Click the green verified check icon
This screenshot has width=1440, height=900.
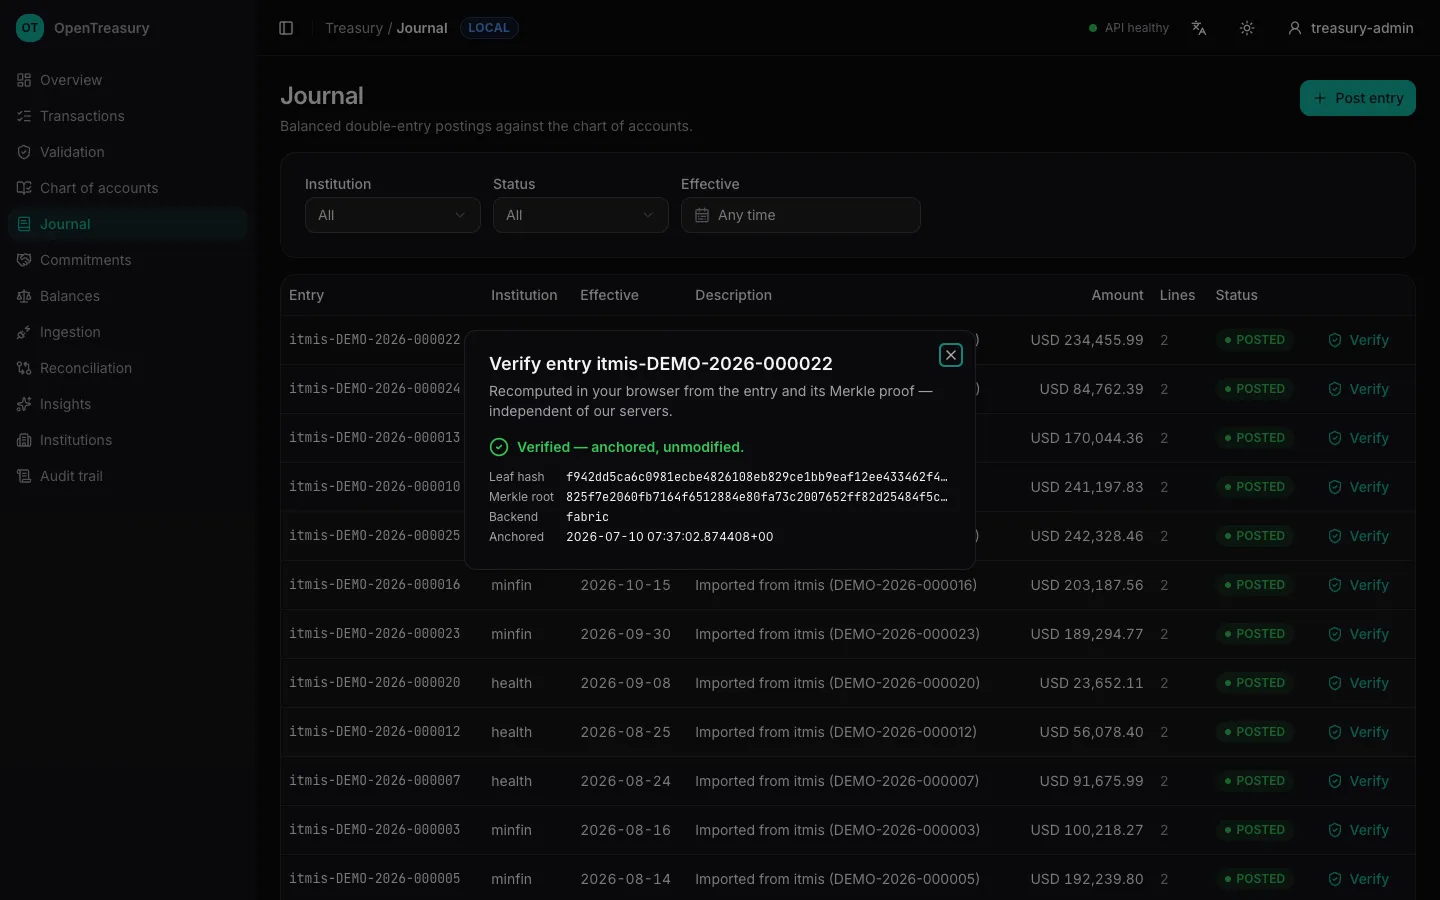pyautogui.click(x=499, y=447)
